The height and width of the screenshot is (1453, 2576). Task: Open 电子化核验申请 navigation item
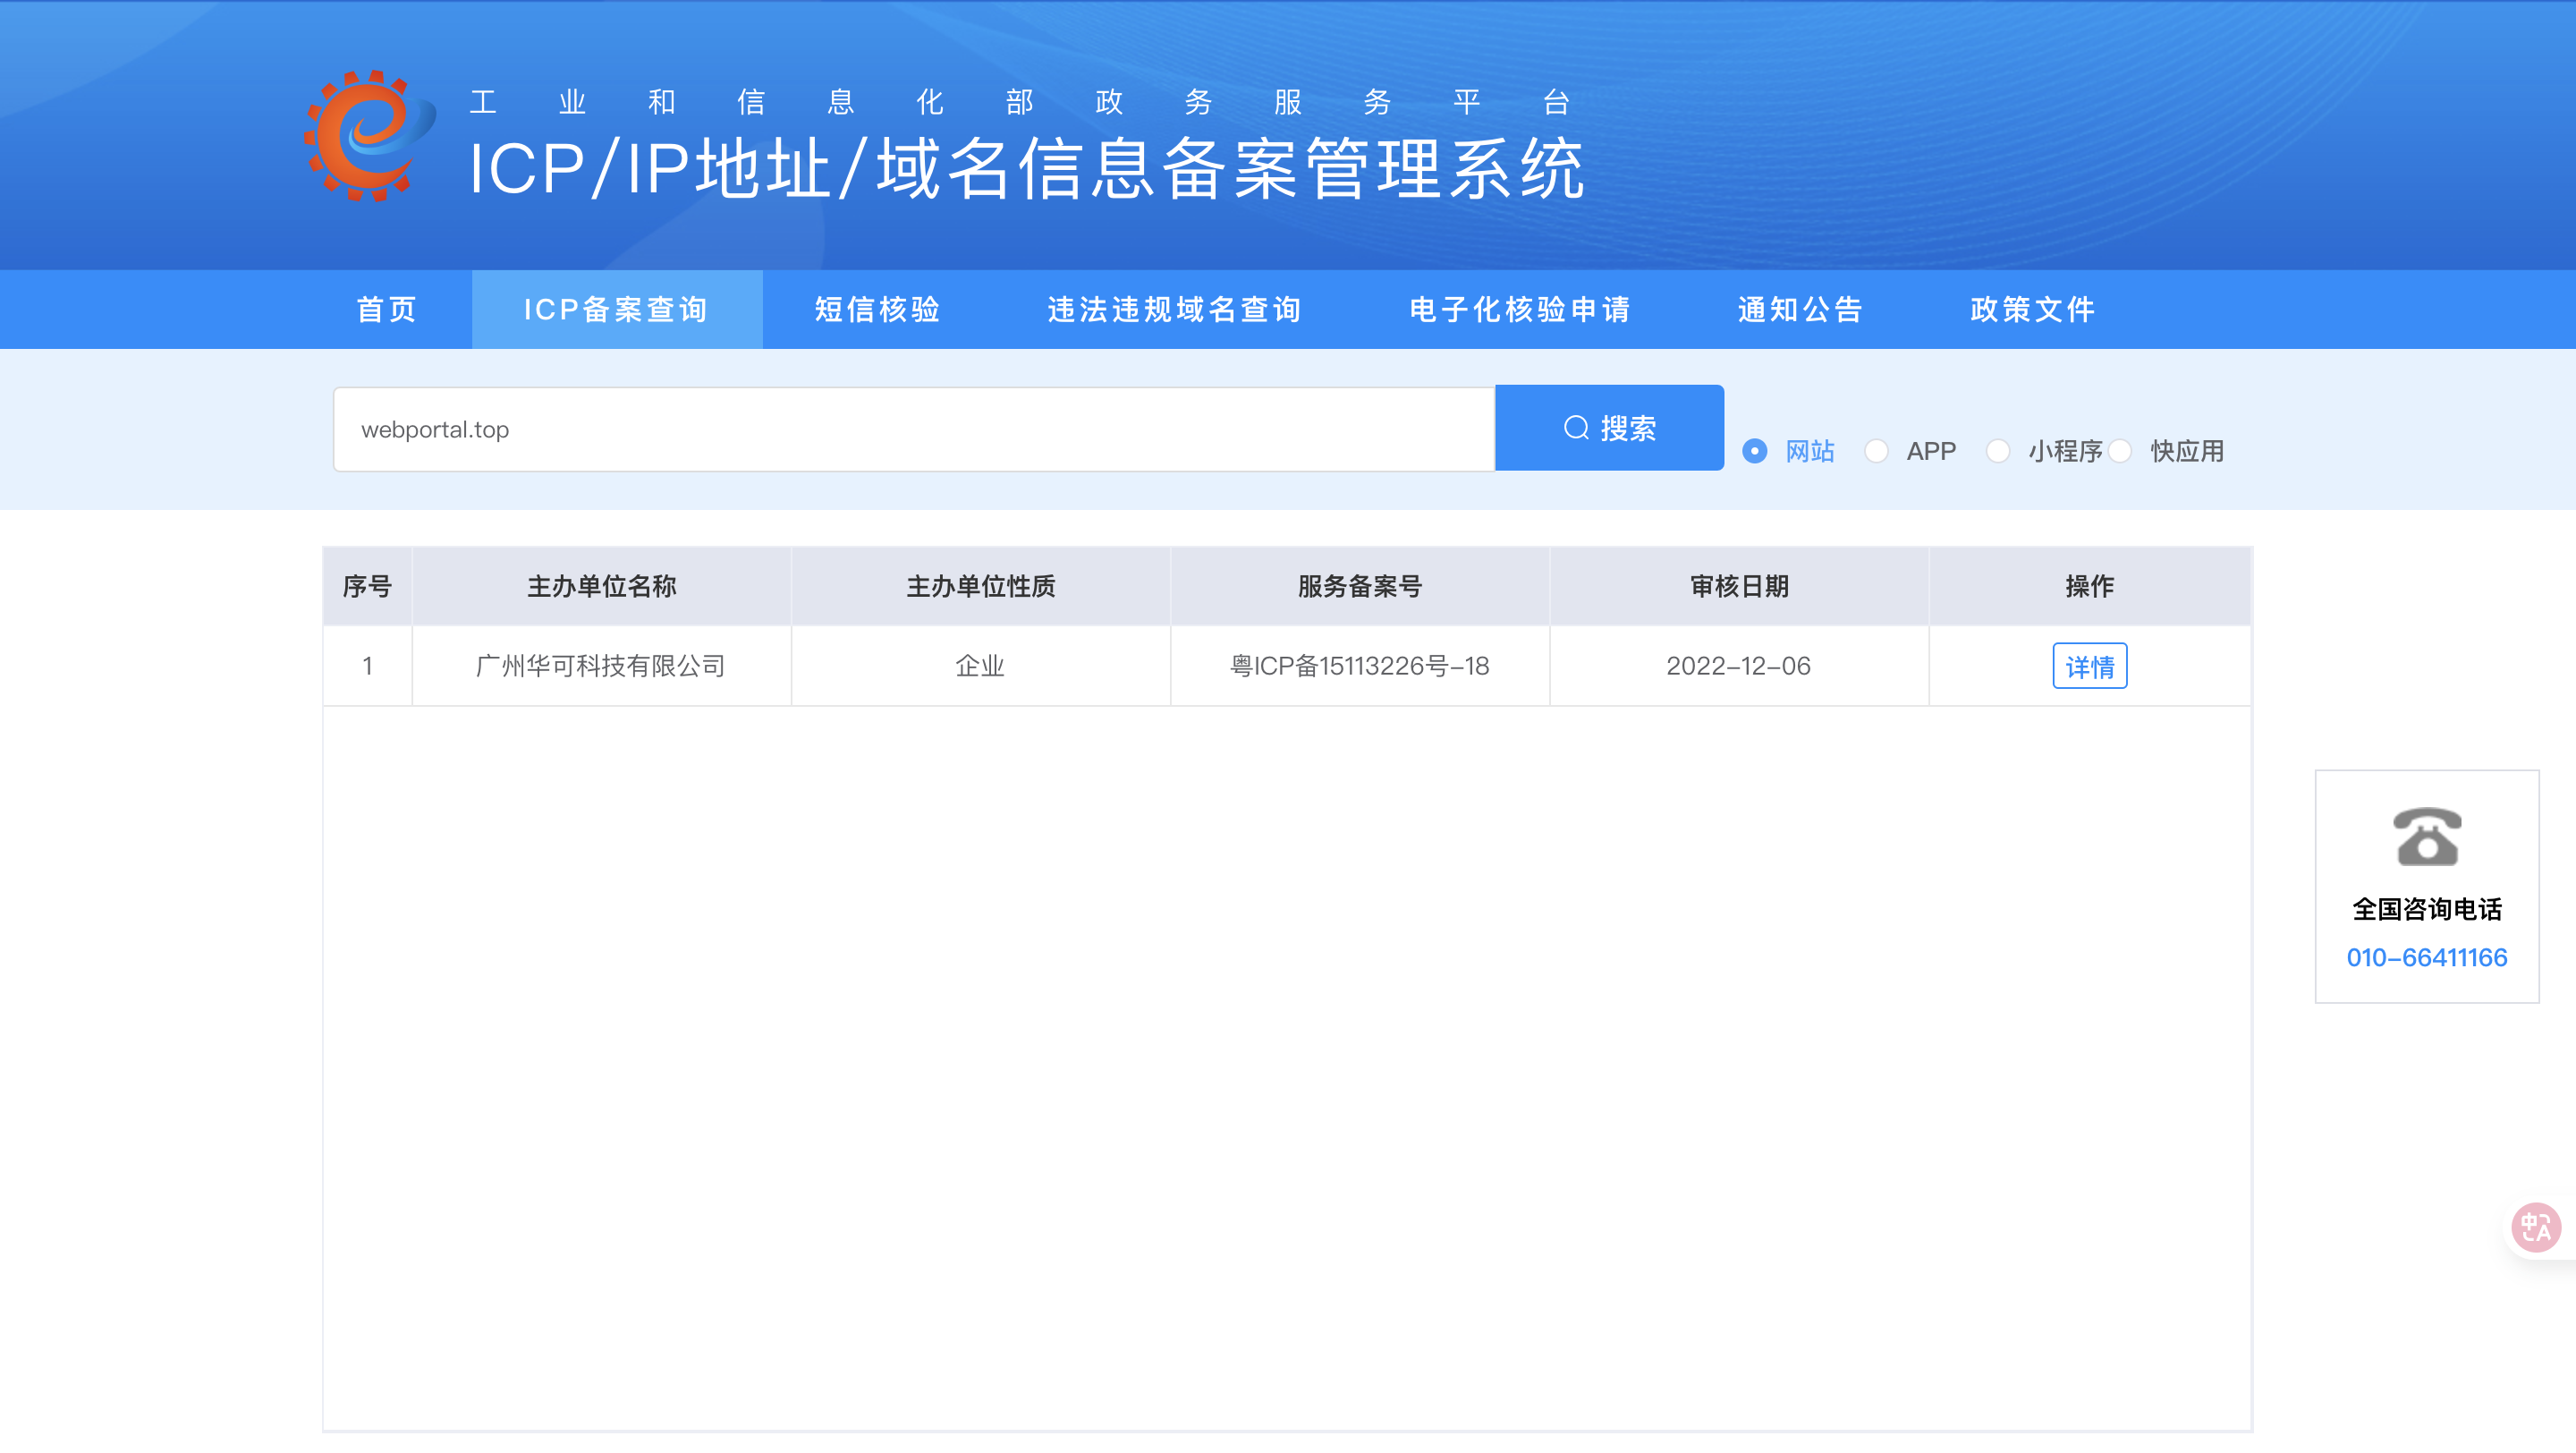coord(1520,309)
